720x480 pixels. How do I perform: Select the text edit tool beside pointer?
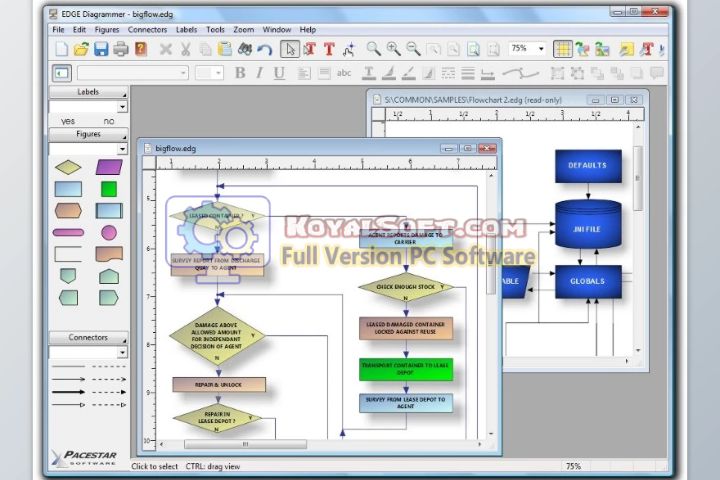(309, 49)
